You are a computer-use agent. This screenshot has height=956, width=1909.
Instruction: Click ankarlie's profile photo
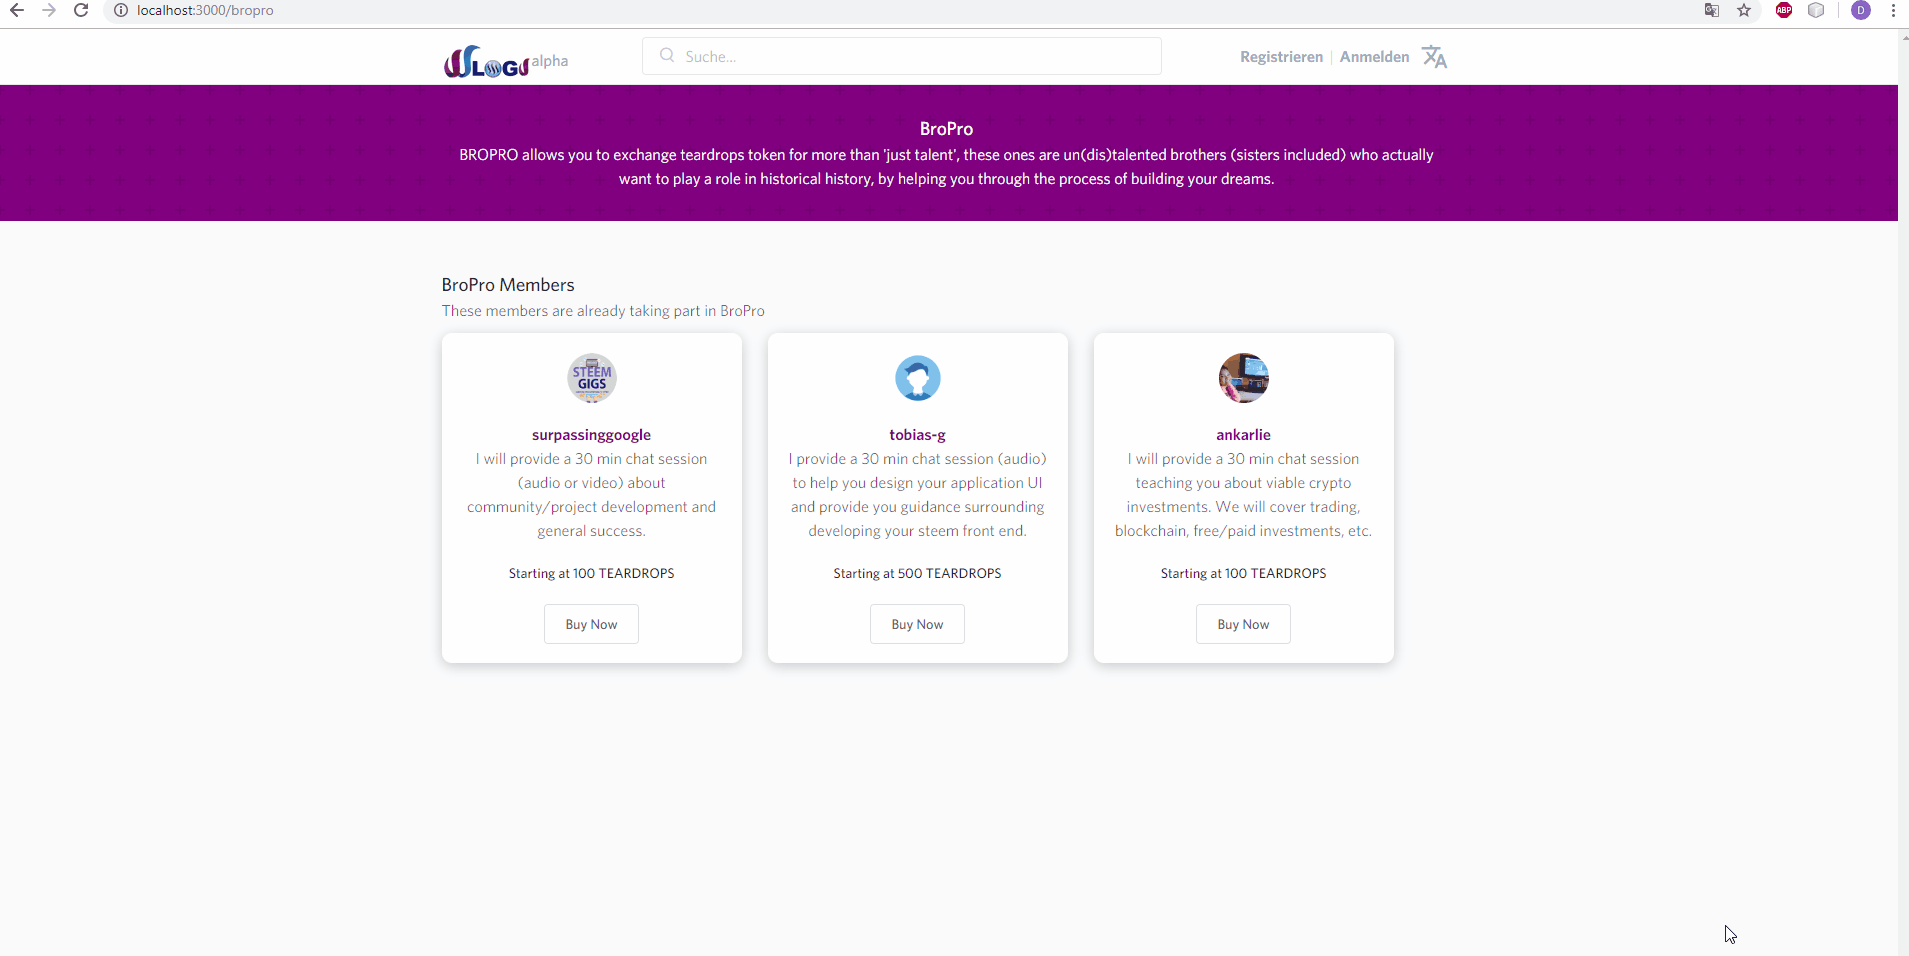point(1244,378)
